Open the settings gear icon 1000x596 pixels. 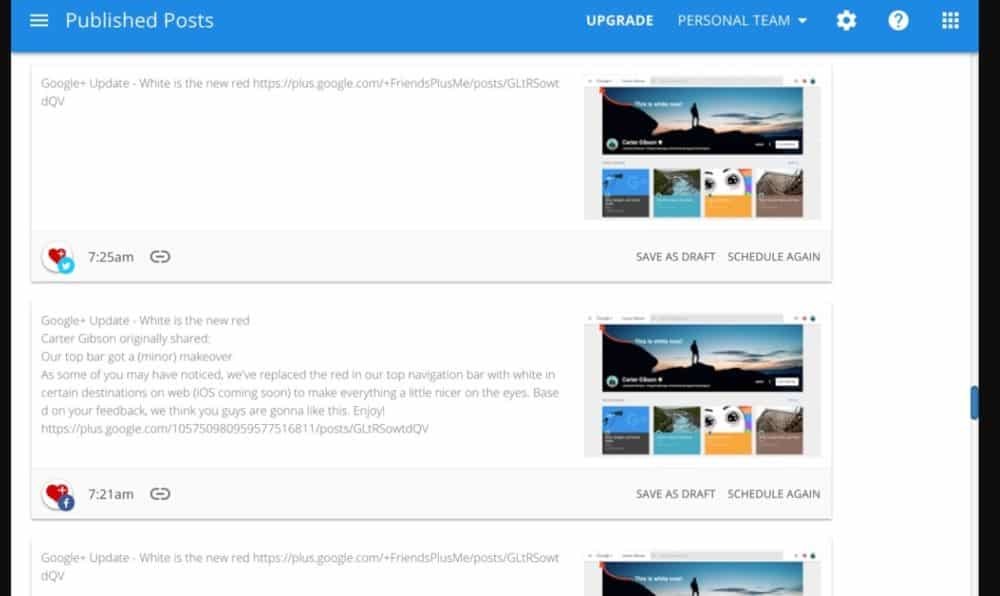click(x=846, y=20)
